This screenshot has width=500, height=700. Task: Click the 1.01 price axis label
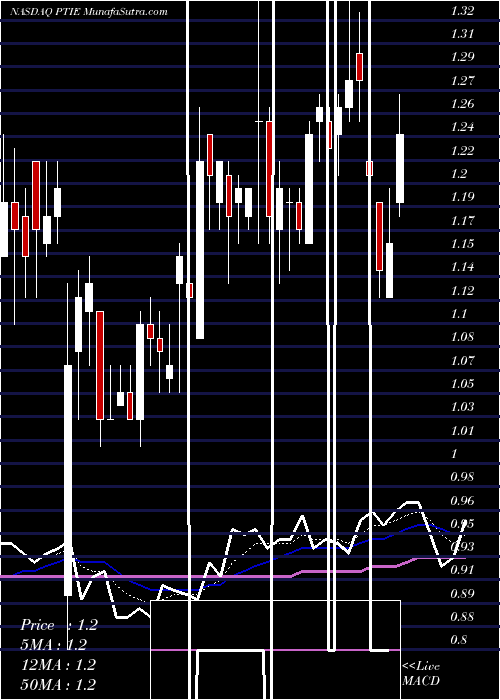[462, 430]
